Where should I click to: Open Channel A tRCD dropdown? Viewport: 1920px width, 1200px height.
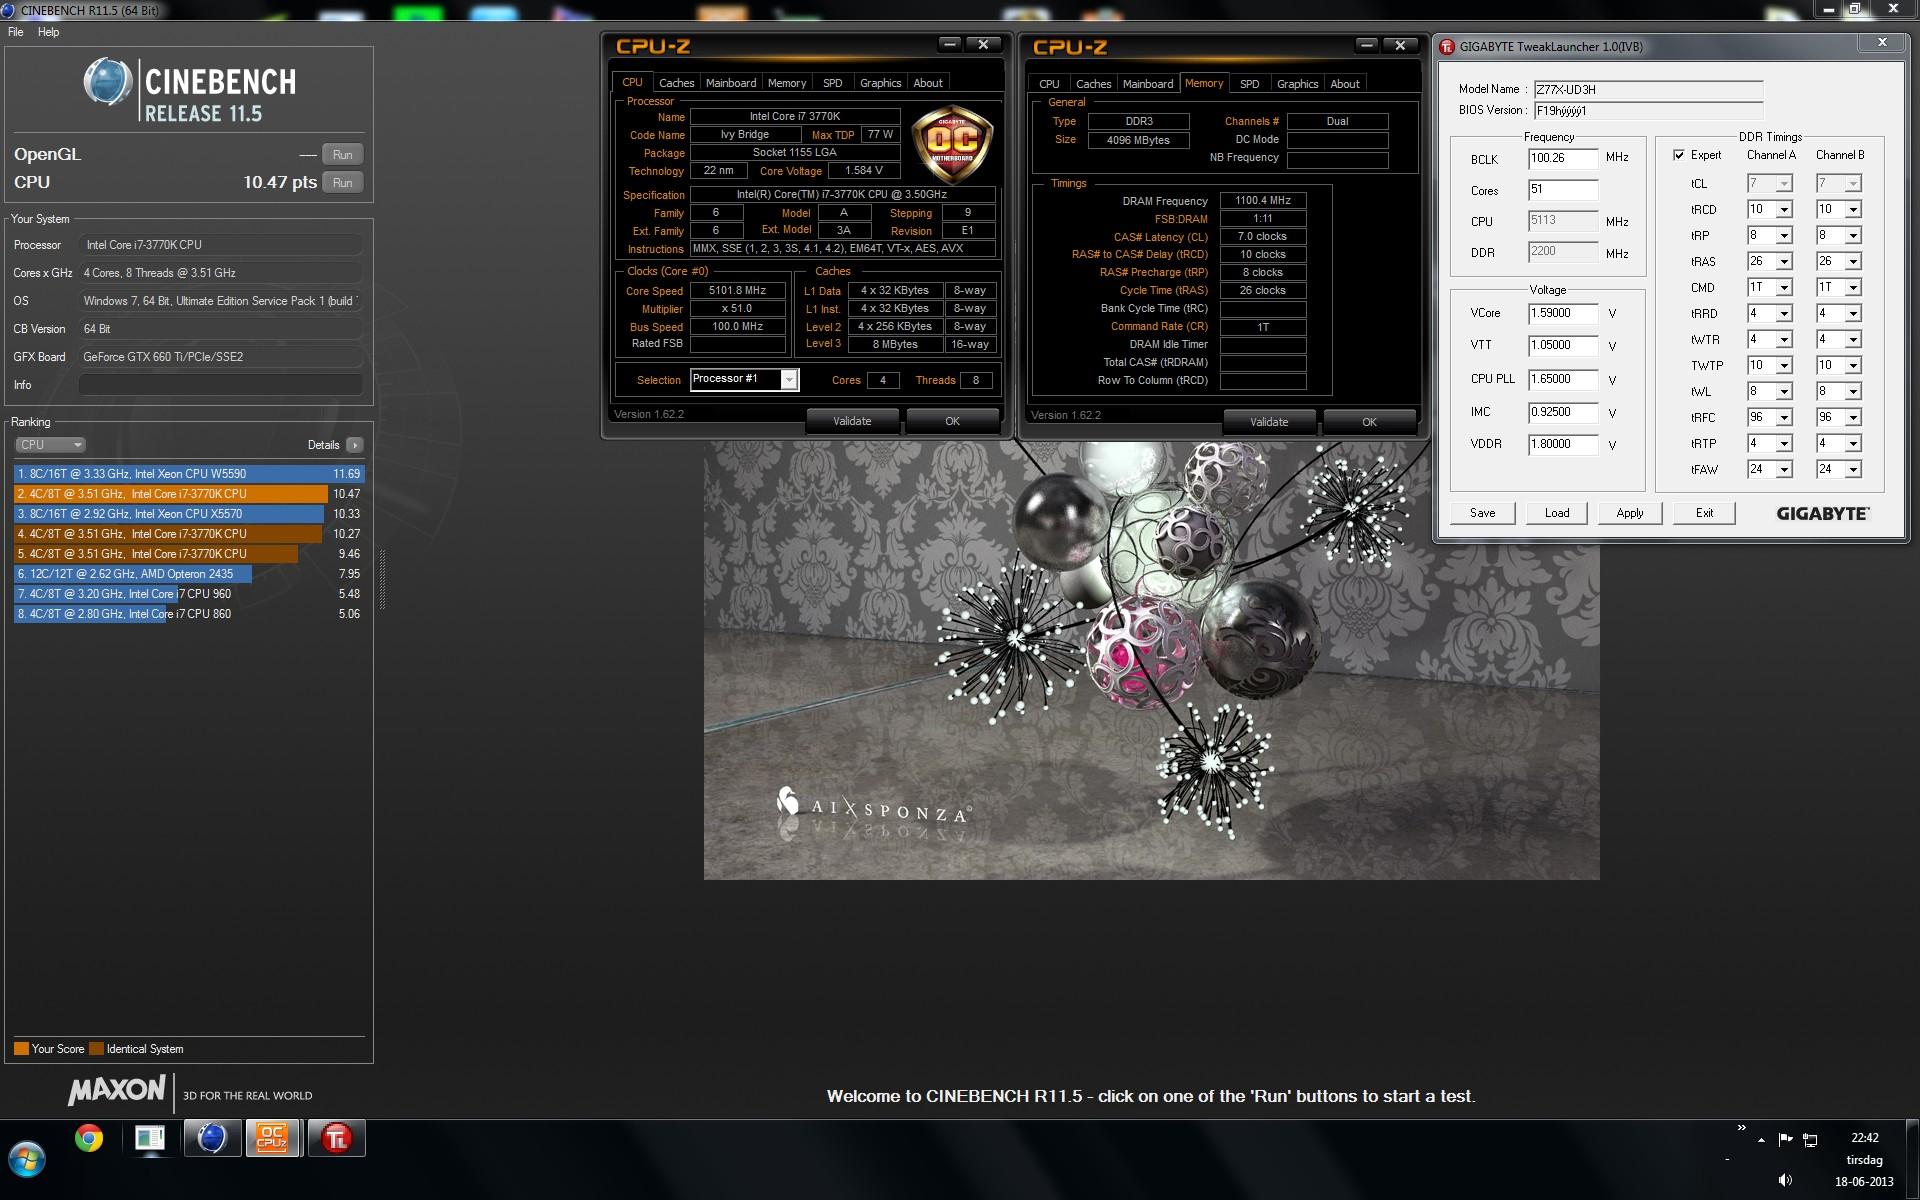pos(1784,210)
